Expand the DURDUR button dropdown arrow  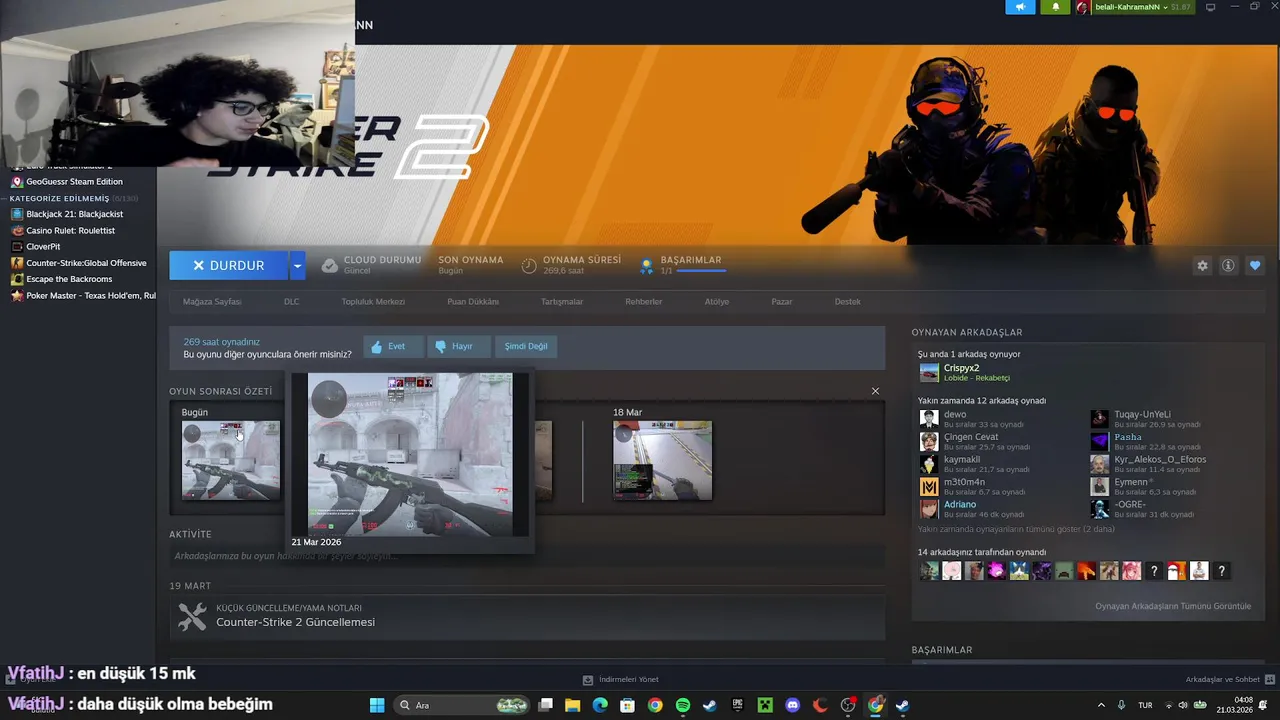click(x=297, y=265)
